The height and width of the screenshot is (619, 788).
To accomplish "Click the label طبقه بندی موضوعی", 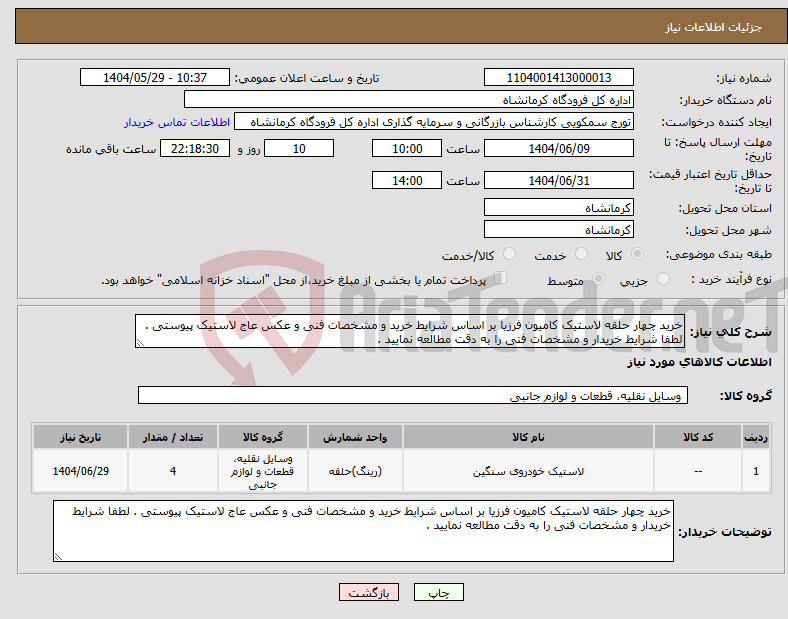I will [719, 254].
